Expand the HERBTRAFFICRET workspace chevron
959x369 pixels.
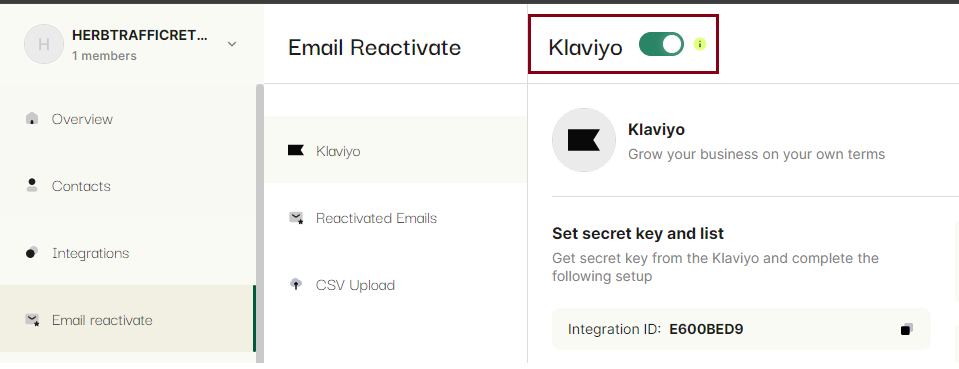tap(232, 44)
